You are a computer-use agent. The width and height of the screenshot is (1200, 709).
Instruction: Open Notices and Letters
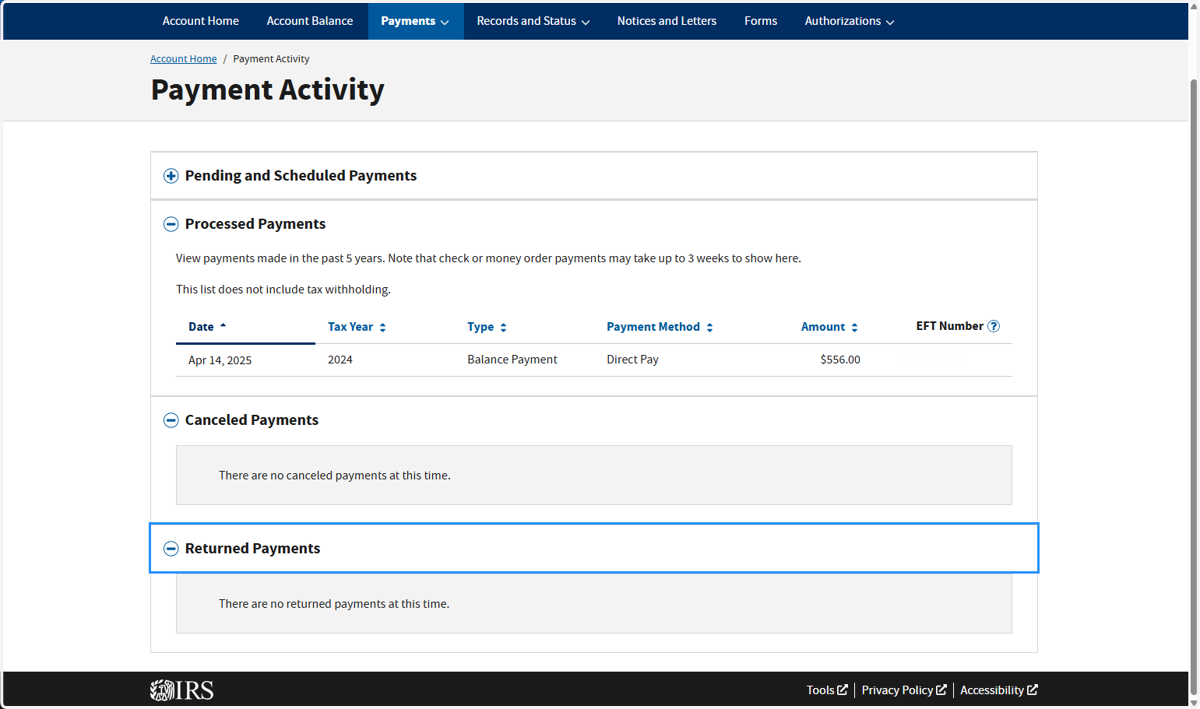[666, 21]
